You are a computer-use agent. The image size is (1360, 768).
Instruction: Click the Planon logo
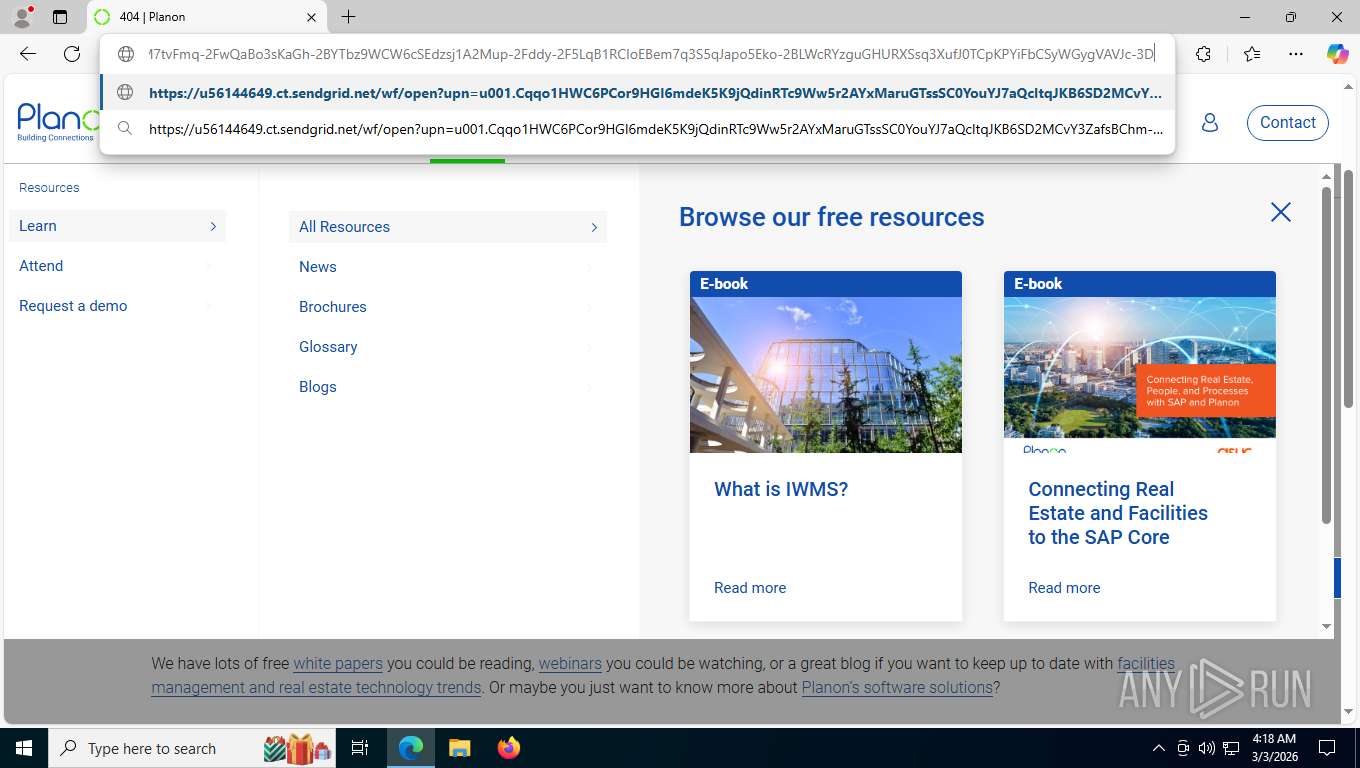[58, 122]
